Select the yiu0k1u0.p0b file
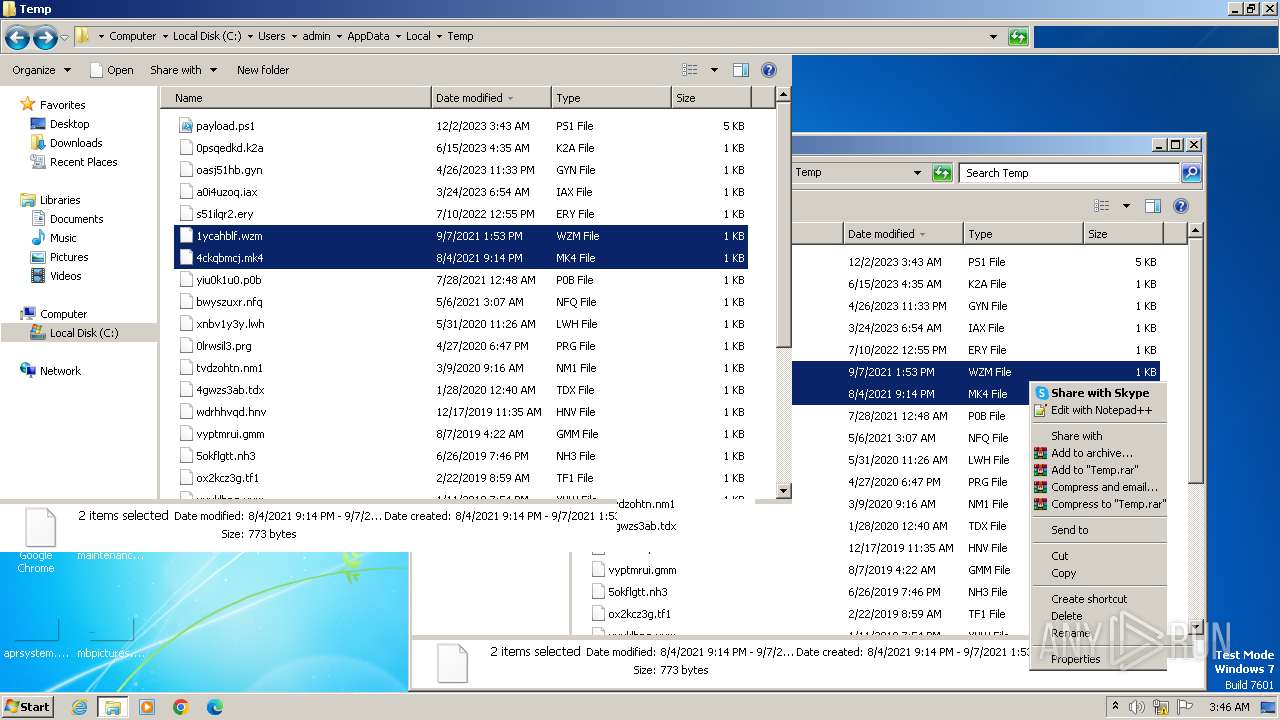This screenshot has width=1280, height=720. 461,280
